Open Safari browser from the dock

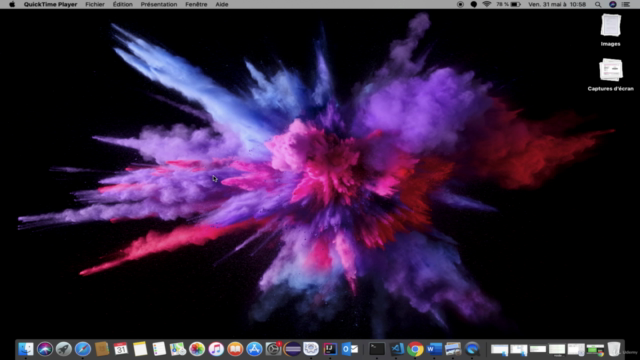coord(83,349)
